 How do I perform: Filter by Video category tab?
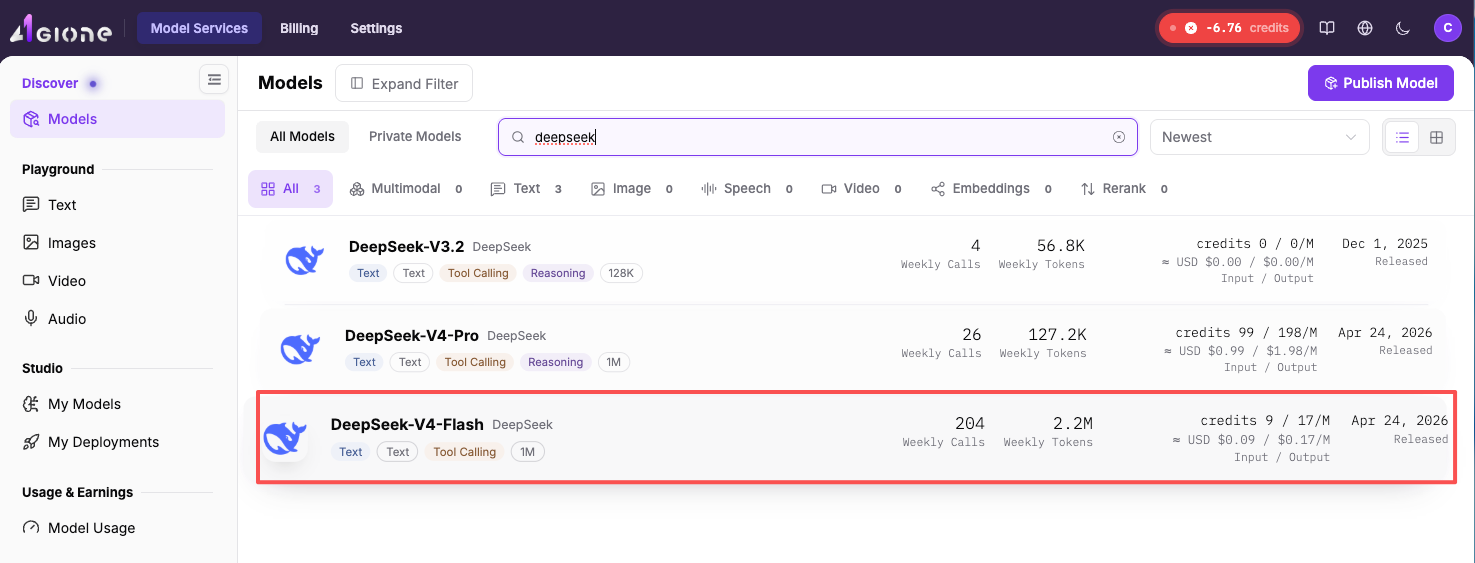tap(861, 189)
